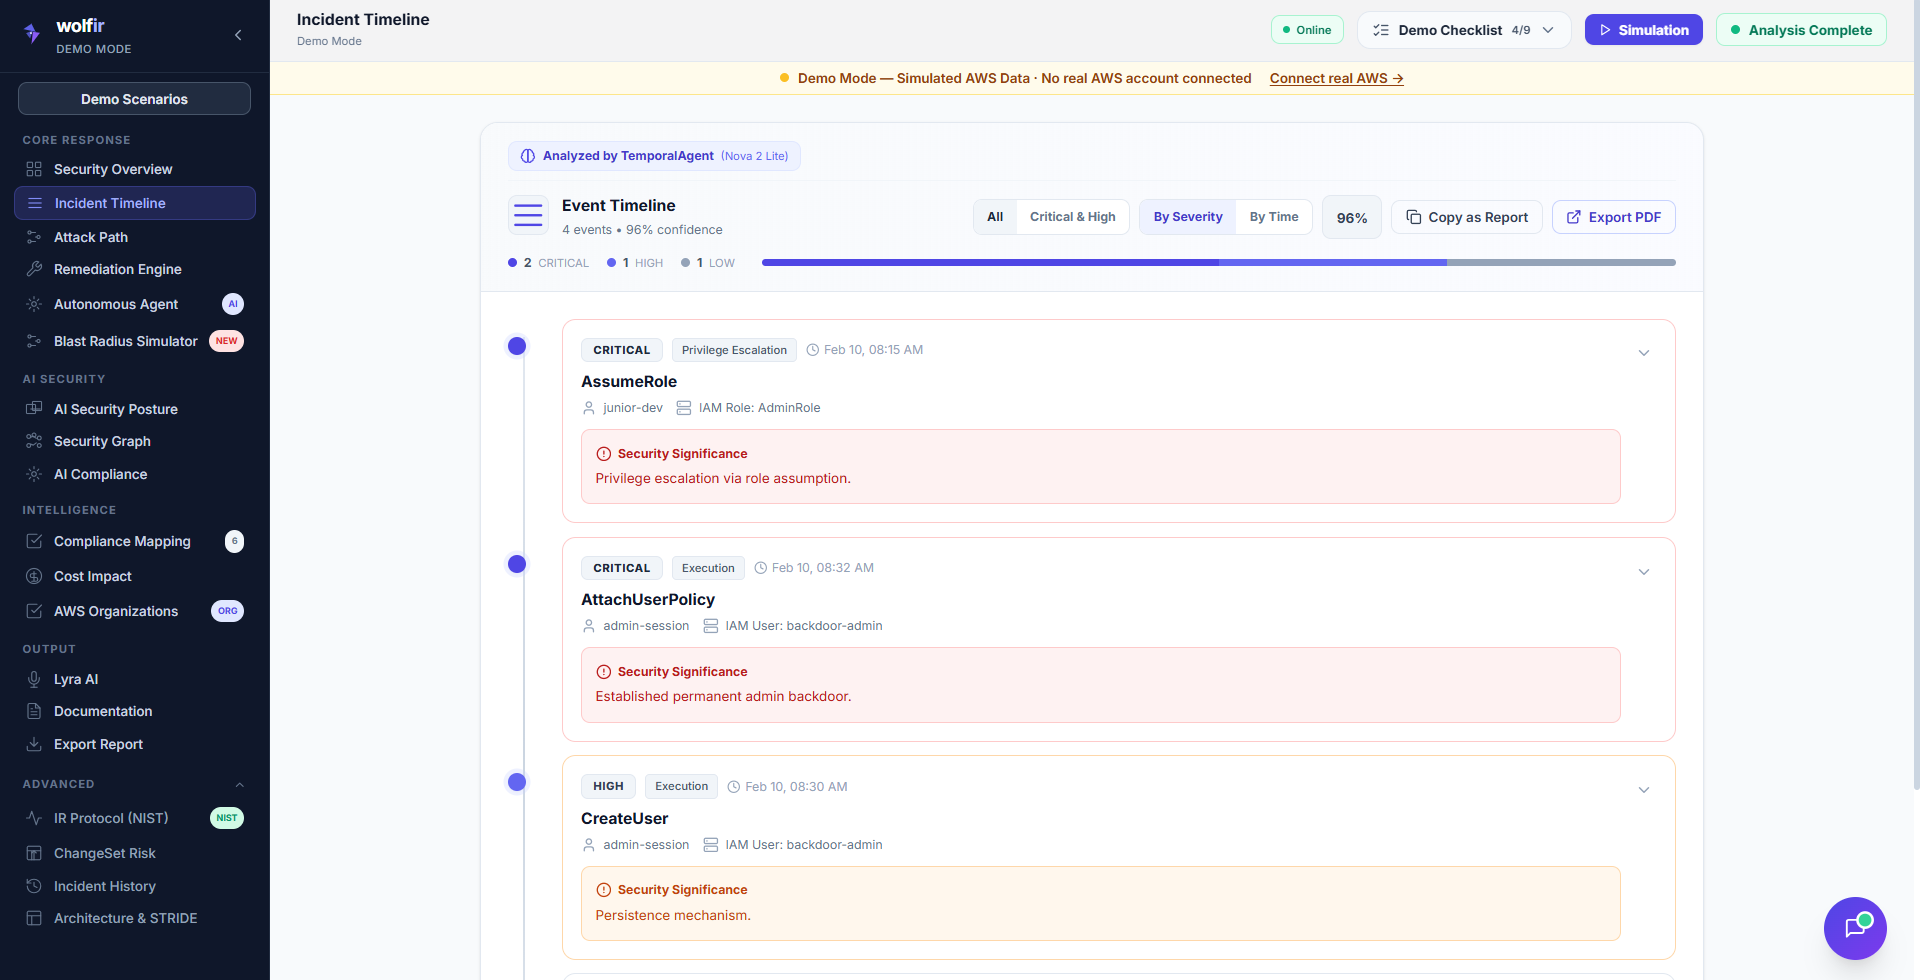Click the Analyzed by TemporalAgent badge
Image resolution: width=1920 pixels, height=980 pixels.
click(654, 156)
